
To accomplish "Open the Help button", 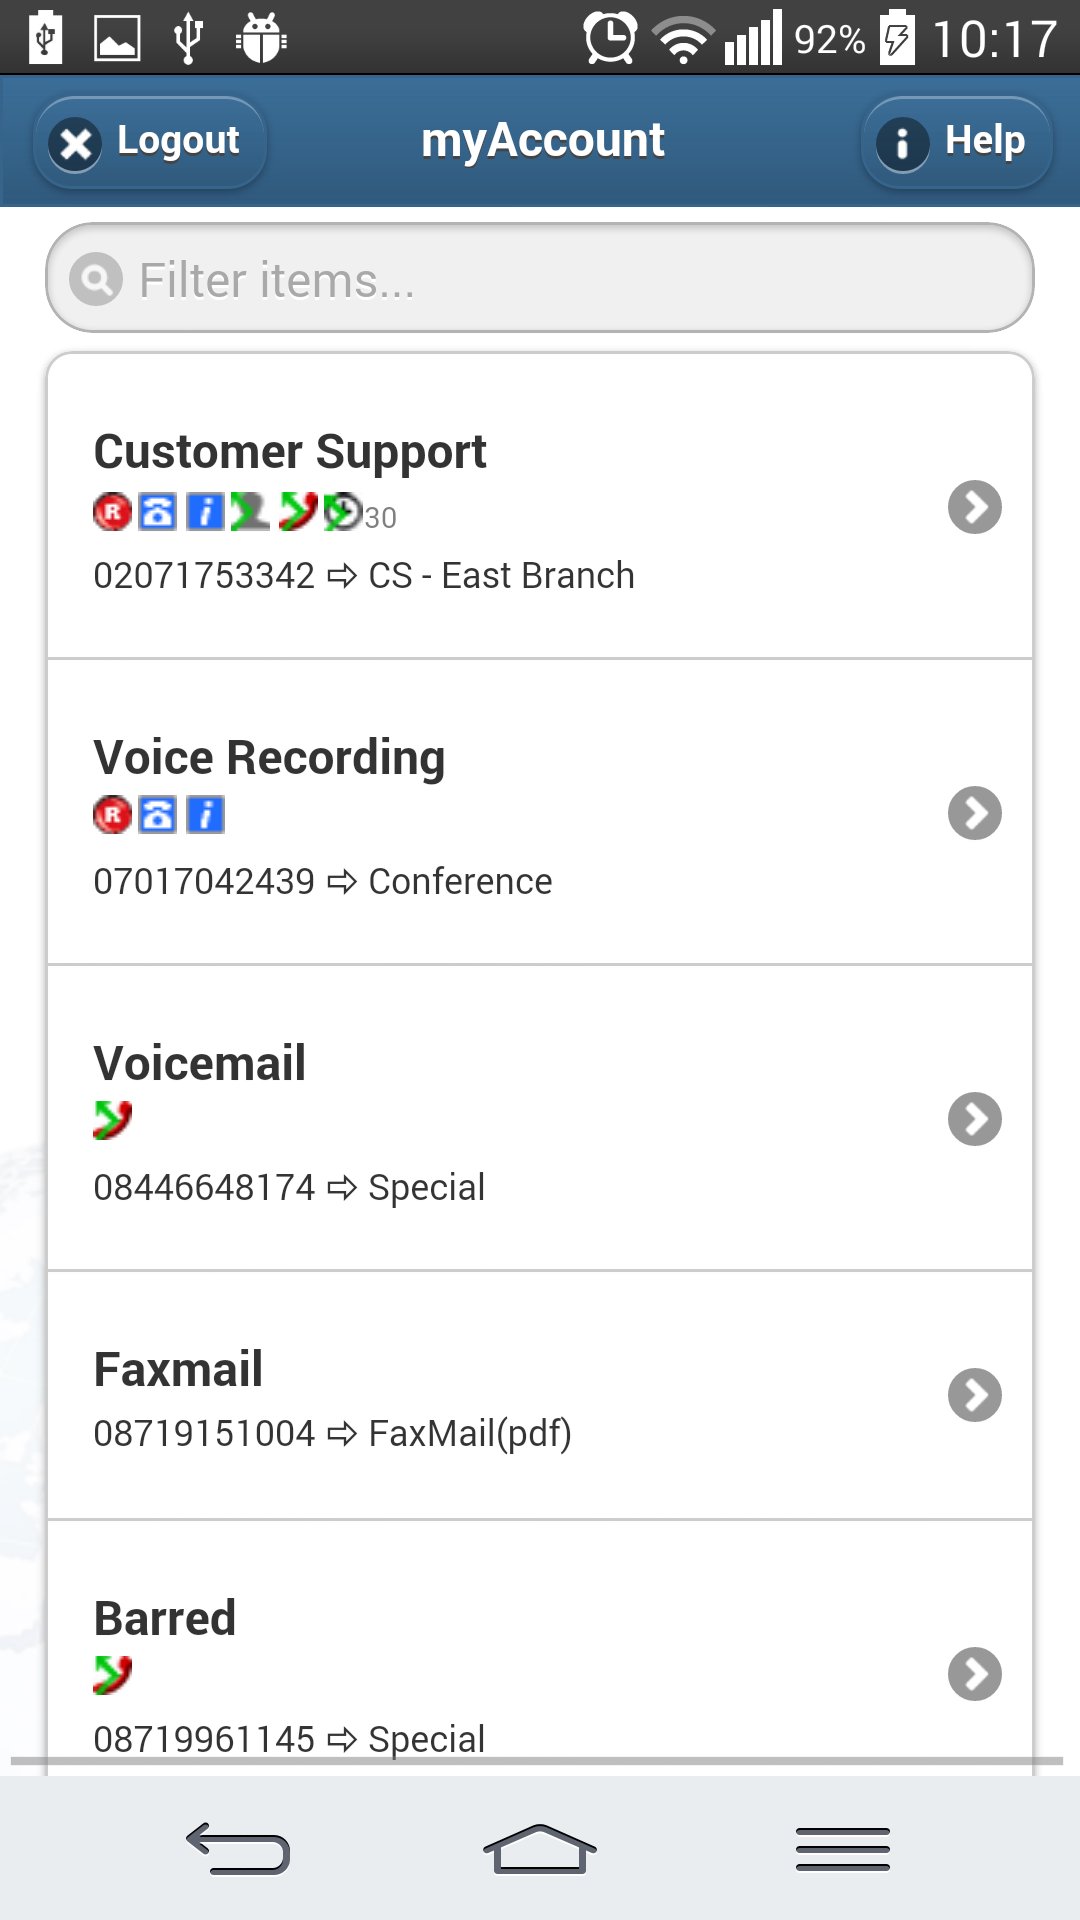I will click(x=957, y=142).
